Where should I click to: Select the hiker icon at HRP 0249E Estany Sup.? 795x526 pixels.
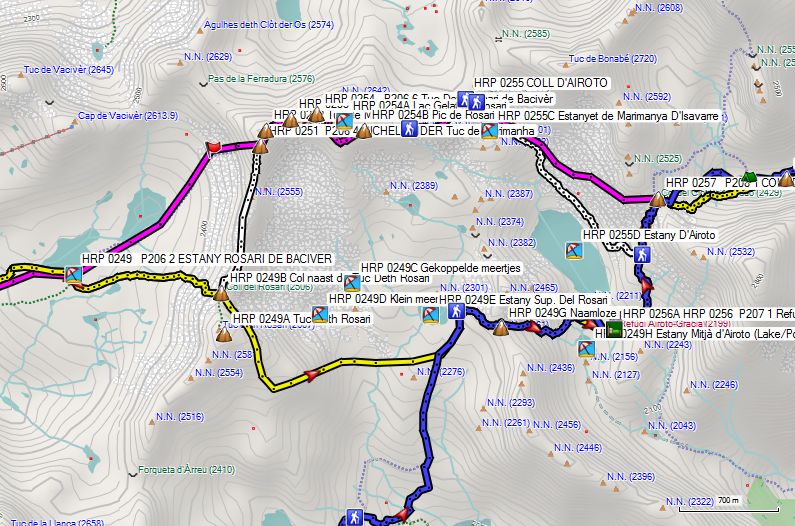pyautogui.click(x=456, y=312)
